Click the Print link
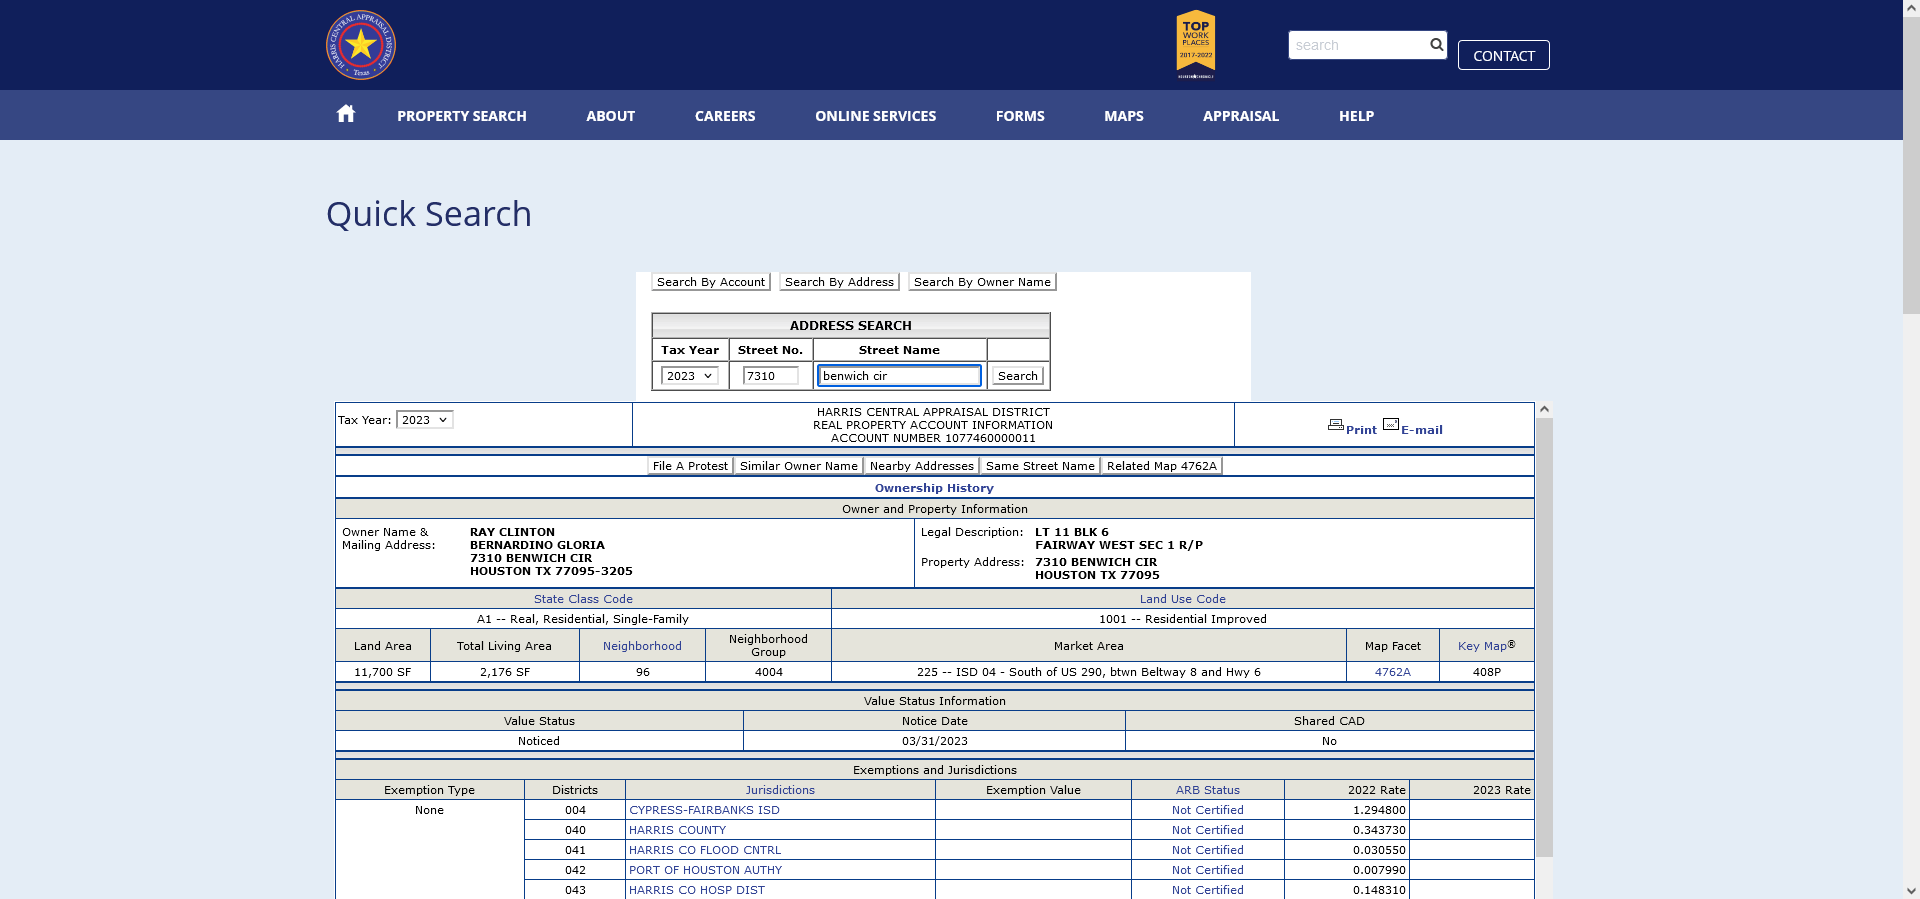The width and height of the screenshot is (1920, 899). pos(1361,430)
